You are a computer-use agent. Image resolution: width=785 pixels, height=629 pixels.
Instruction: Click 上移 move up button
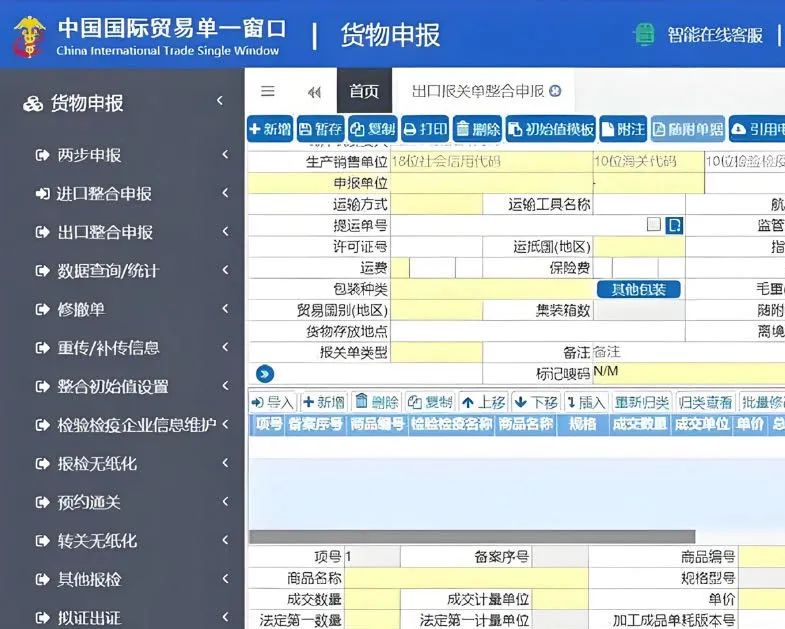[483, 402]
